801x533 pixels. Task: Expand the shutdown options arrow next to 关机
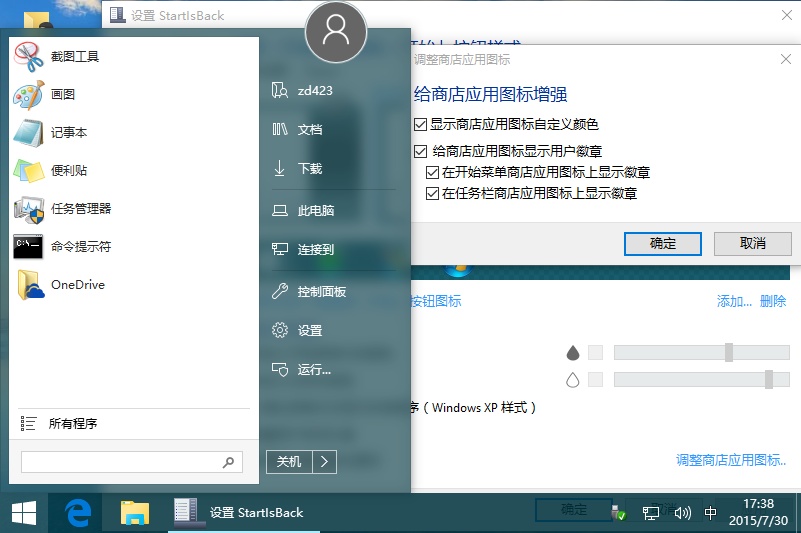click(325, 461)
